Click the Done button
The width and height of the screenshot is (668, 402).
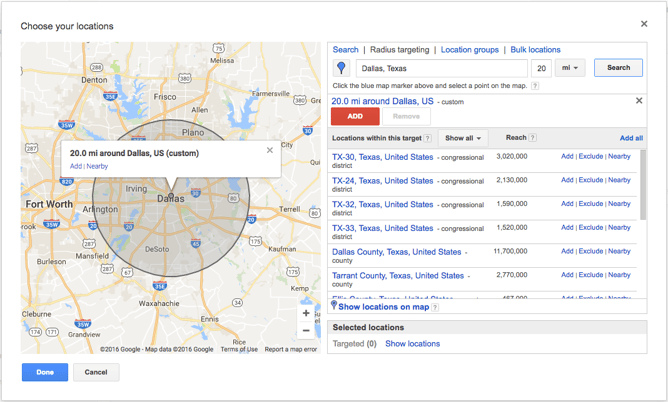[x=45, y=372]
